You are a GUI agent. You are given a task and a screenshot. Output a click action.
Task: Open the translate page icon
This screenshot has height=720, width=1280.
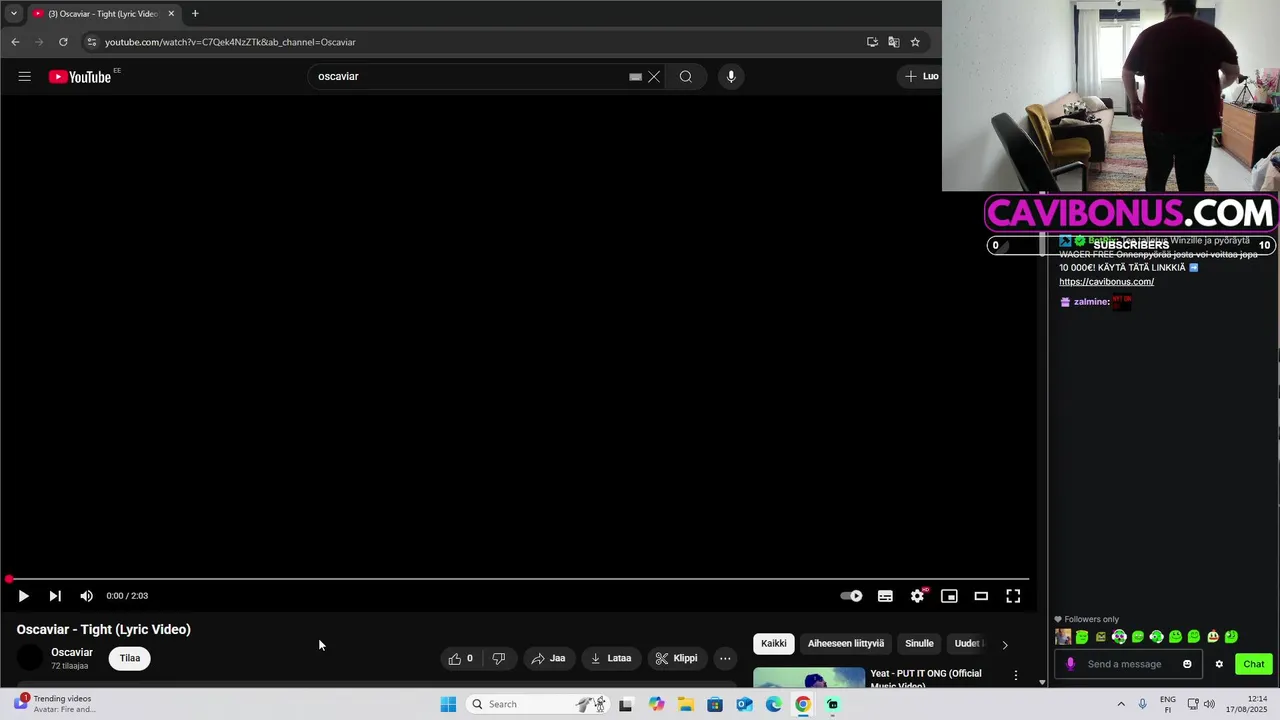(x=893, y=42)
